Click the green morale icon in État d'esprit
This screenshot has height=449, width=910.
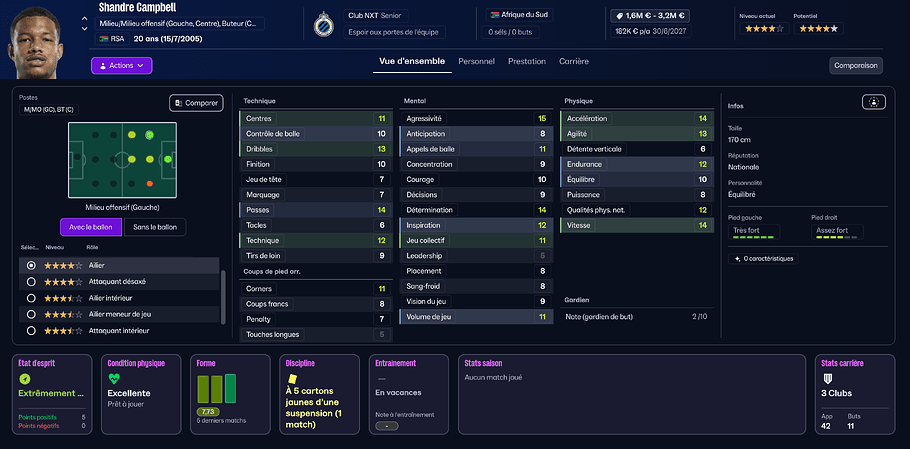(26, 379)
